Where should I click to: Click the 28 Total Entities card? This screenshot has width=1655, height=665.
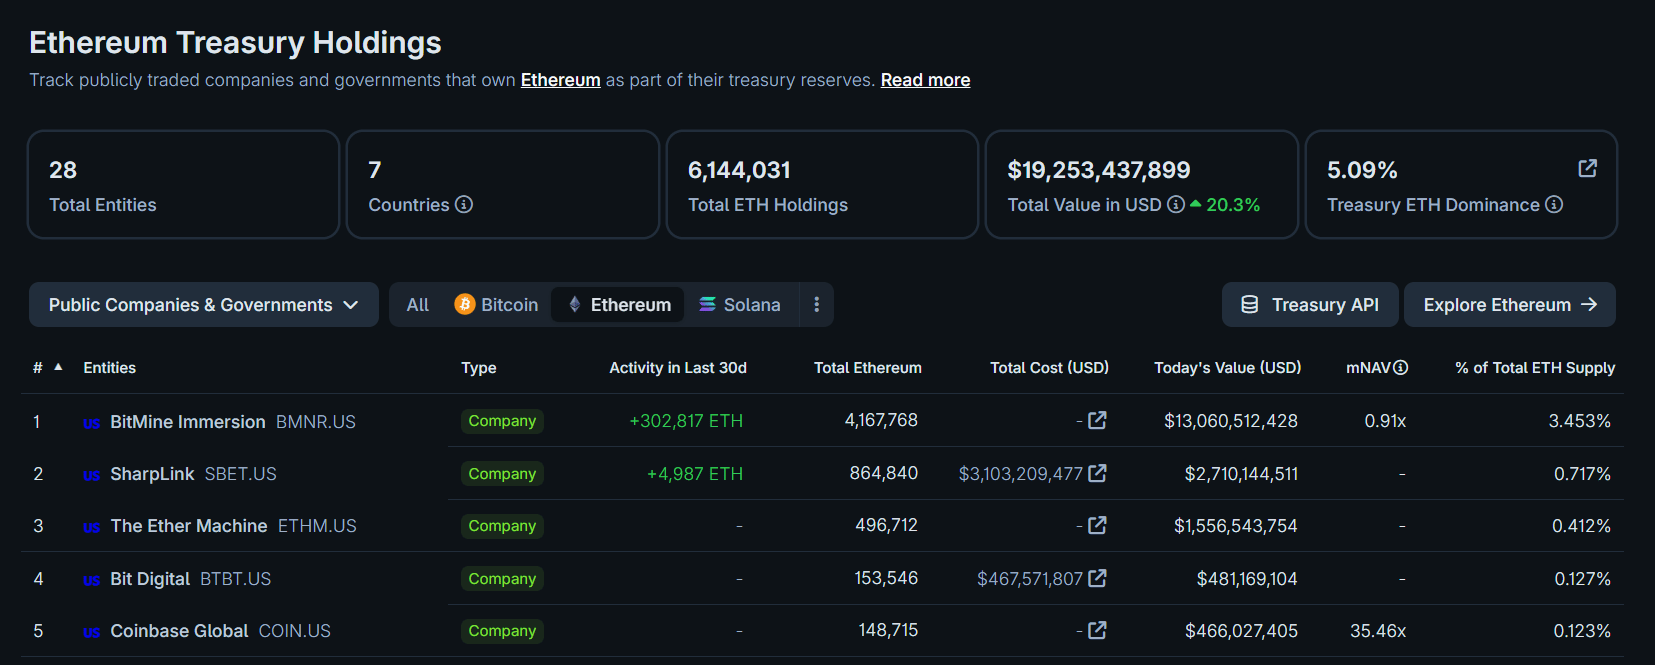[x=184, y=185]
